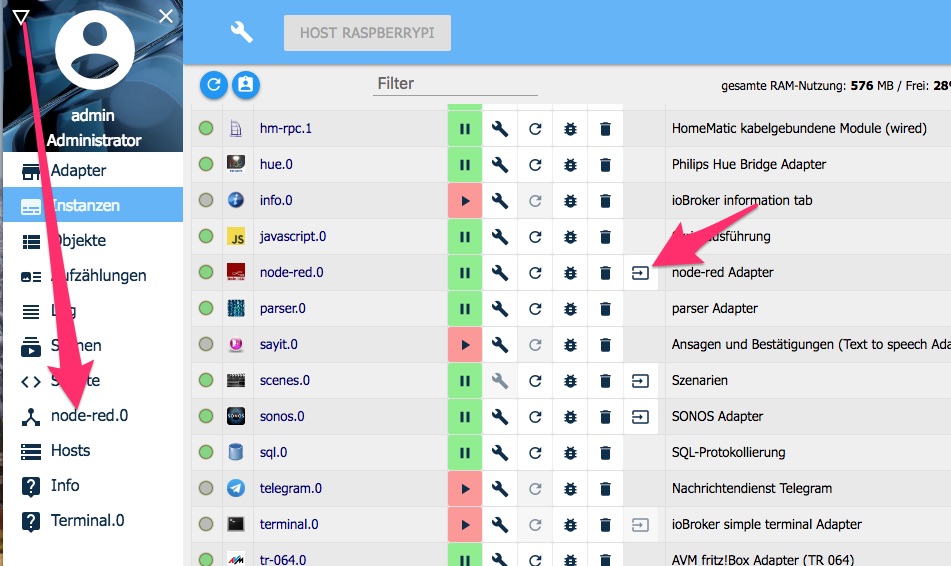Viewport: 951px width, 566px height.
Task: Click hm-rpc.1 instance name
Action: pos(286,129)
